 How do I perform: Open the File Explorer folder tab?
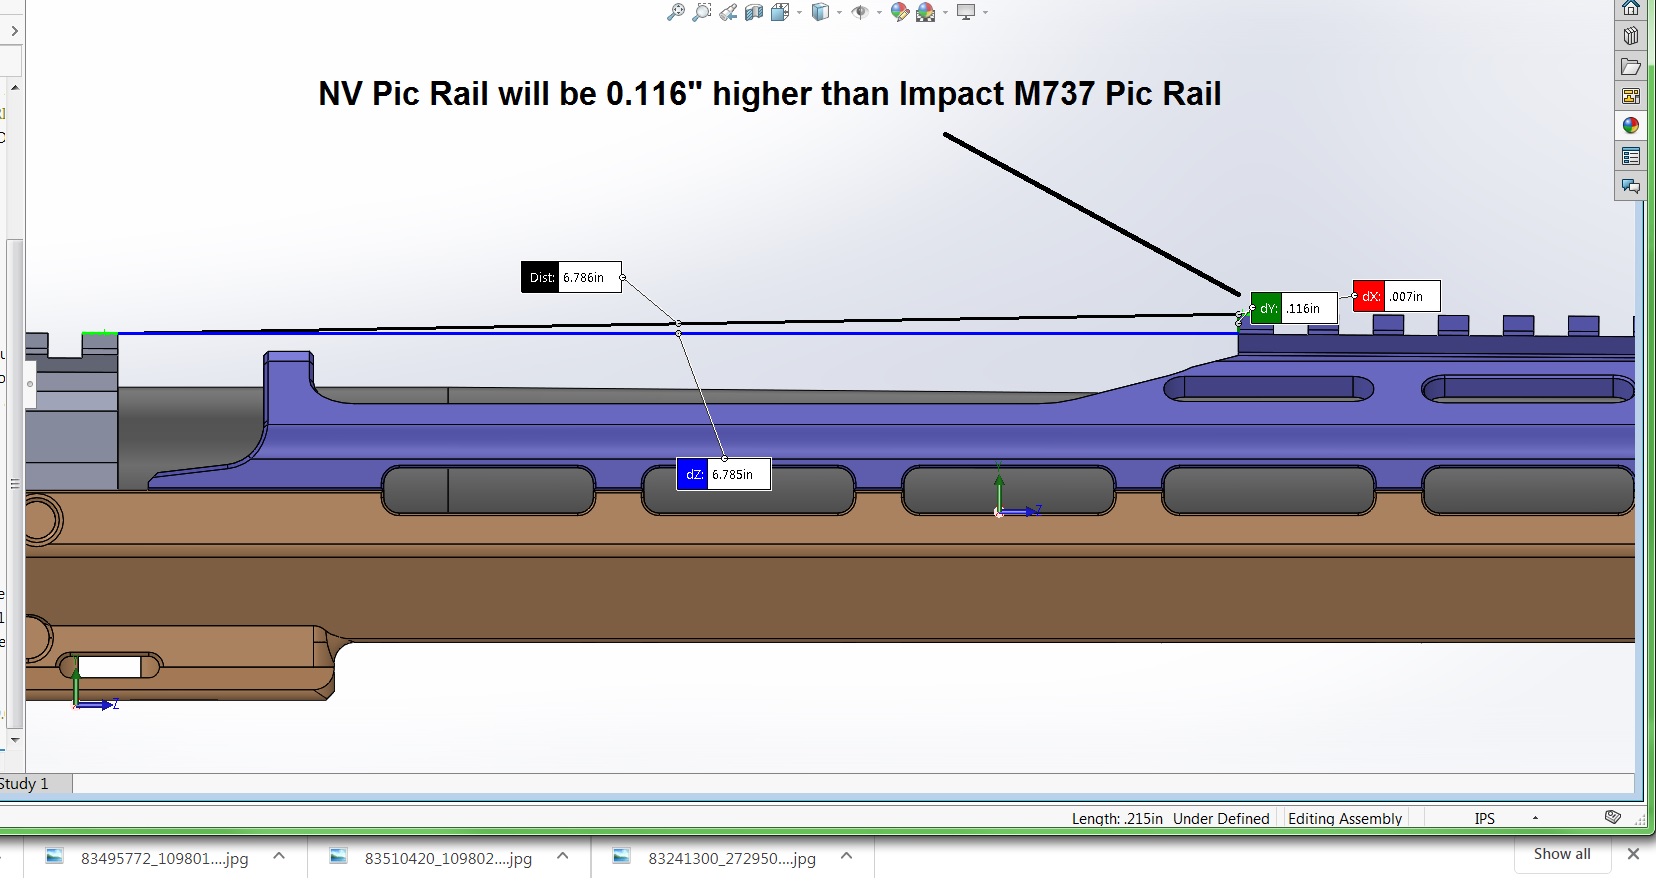1631,66
